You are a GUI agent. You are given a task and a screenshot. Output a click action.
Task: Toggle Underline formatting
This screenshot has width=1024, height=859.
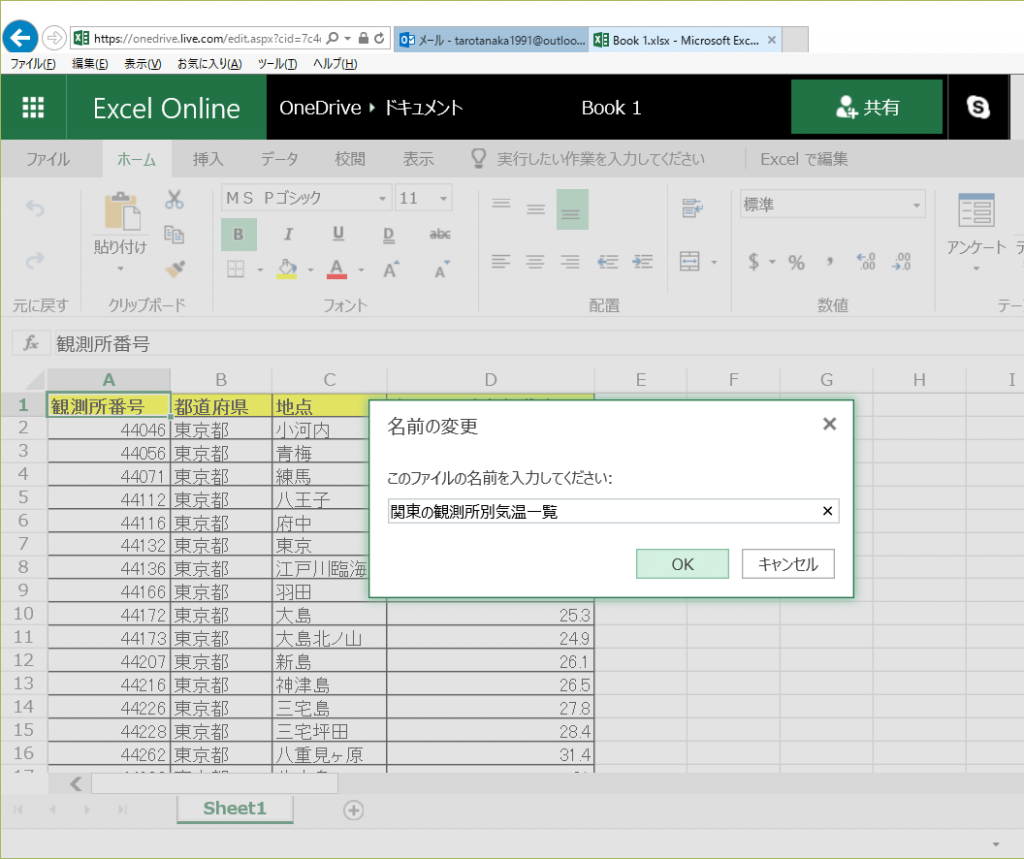coord(338,234)
